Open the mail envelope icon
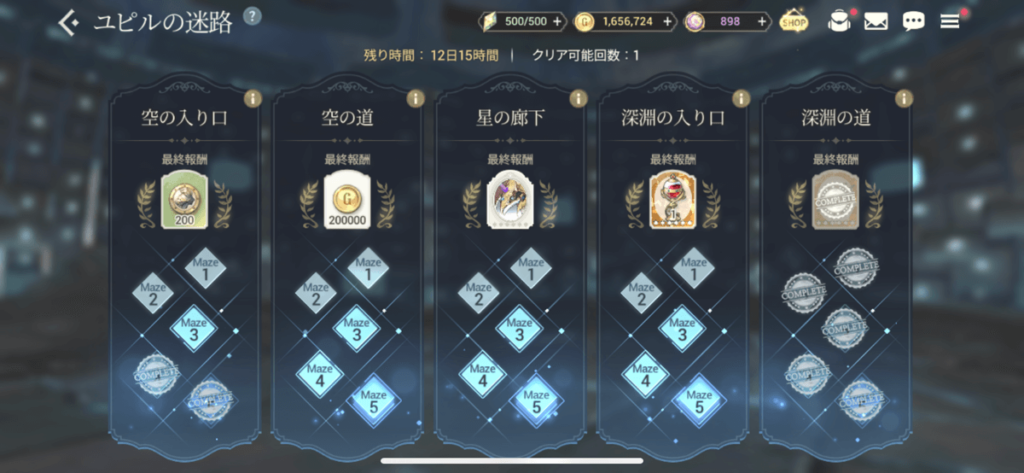The image size is (1024, 473). click(876, 22)
